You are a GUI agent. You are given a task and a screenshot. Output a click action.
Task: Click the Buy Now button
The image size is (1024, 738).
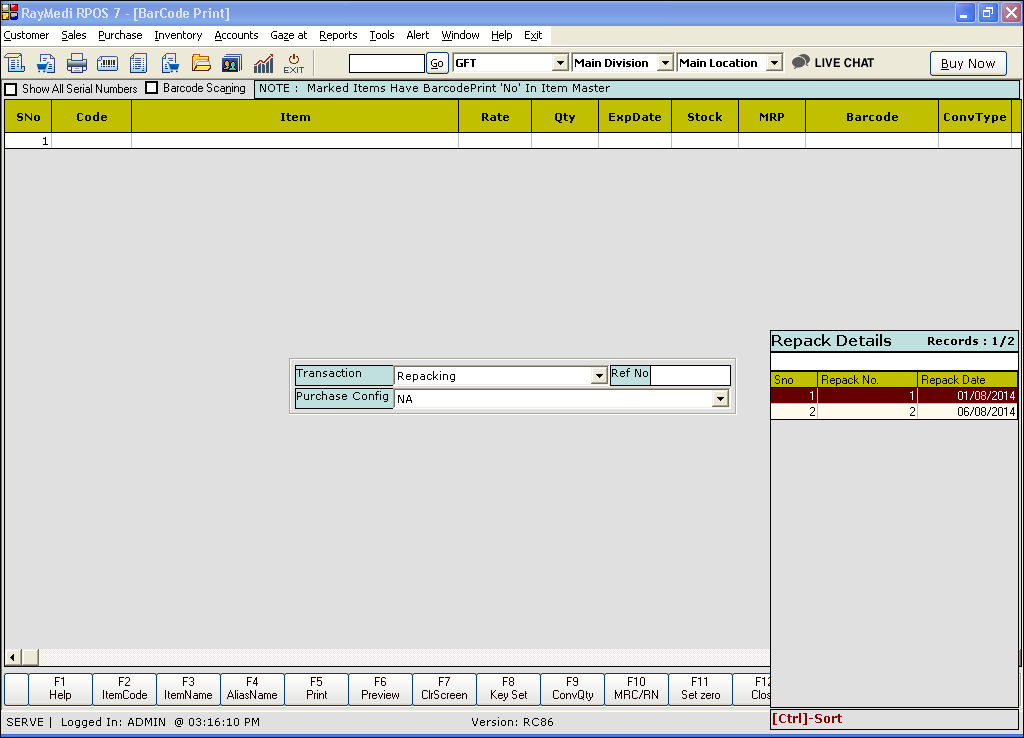coord(968,63)
